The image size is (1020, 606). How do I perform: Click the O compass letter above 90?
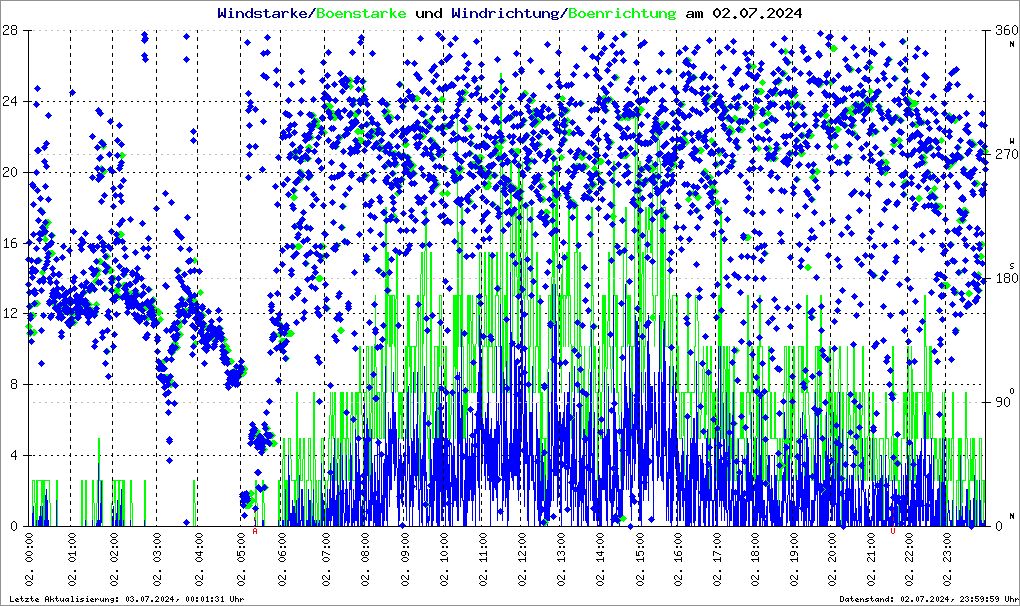point(1012,390)
